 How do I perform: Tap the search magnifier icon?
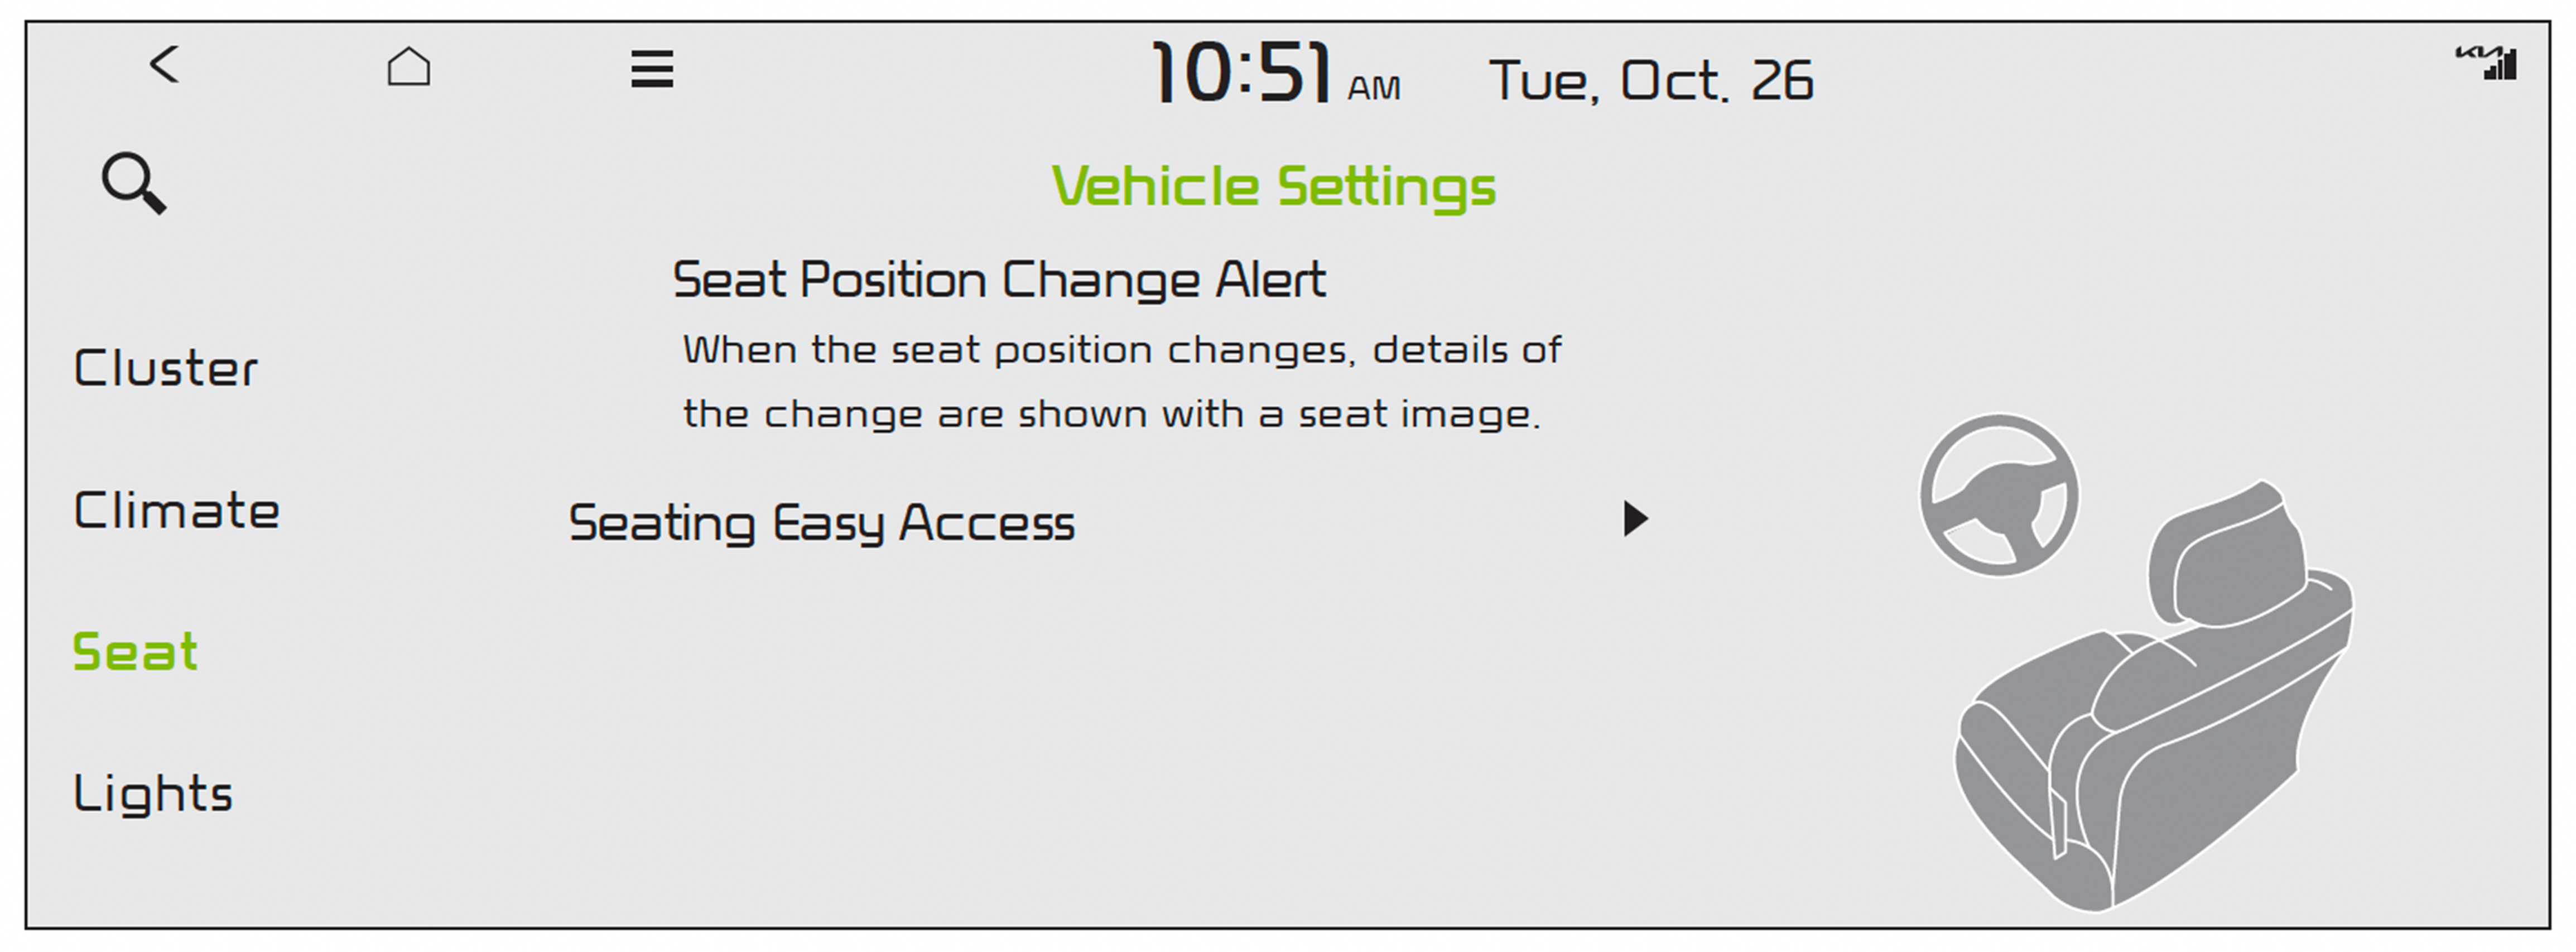(134, 184)
